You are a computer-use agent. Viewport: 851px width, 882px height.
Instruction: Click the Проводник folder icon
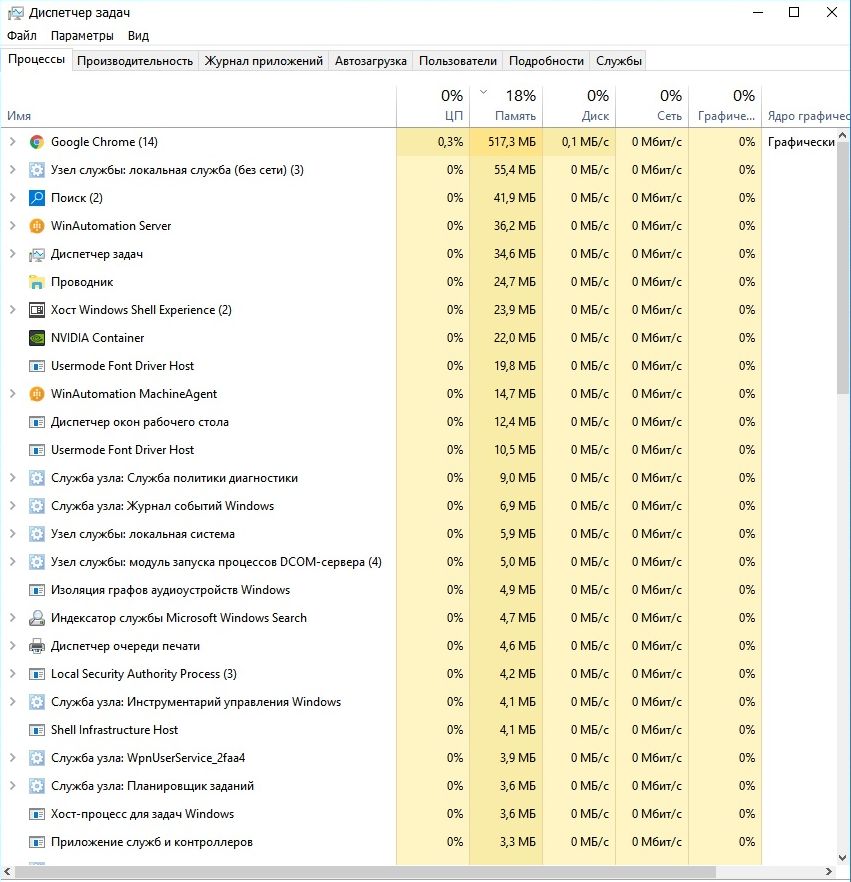coord(37,282)
